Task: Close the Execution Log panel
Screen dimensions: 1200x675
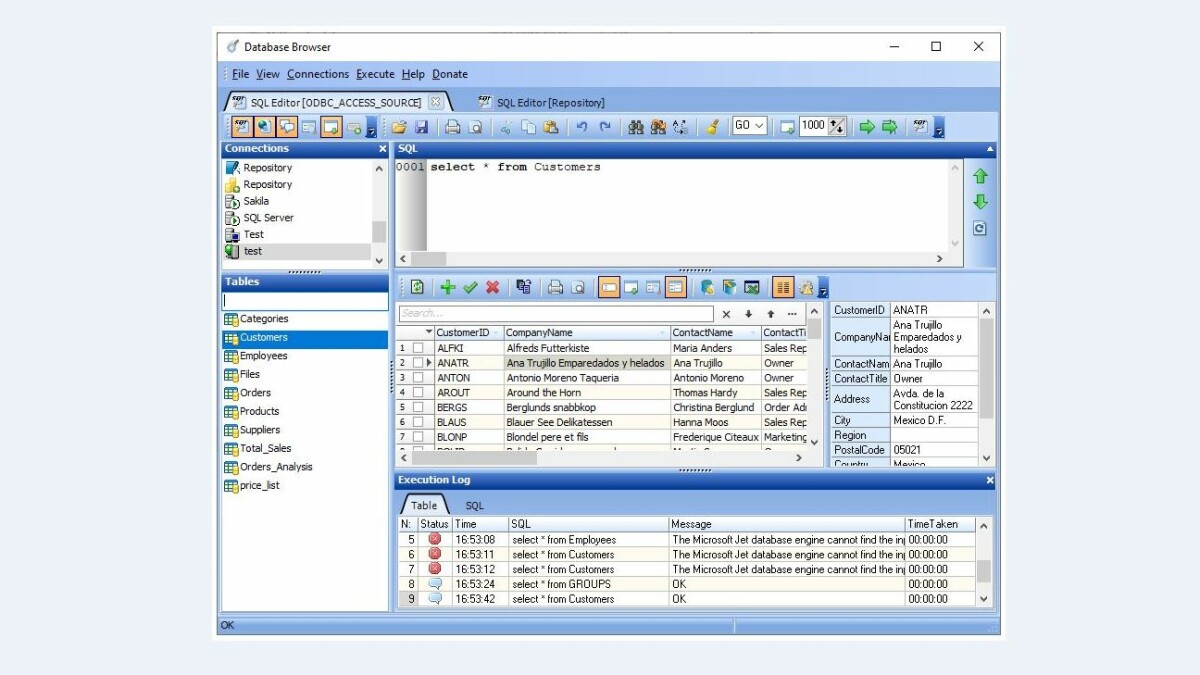Action: point(990,481)
